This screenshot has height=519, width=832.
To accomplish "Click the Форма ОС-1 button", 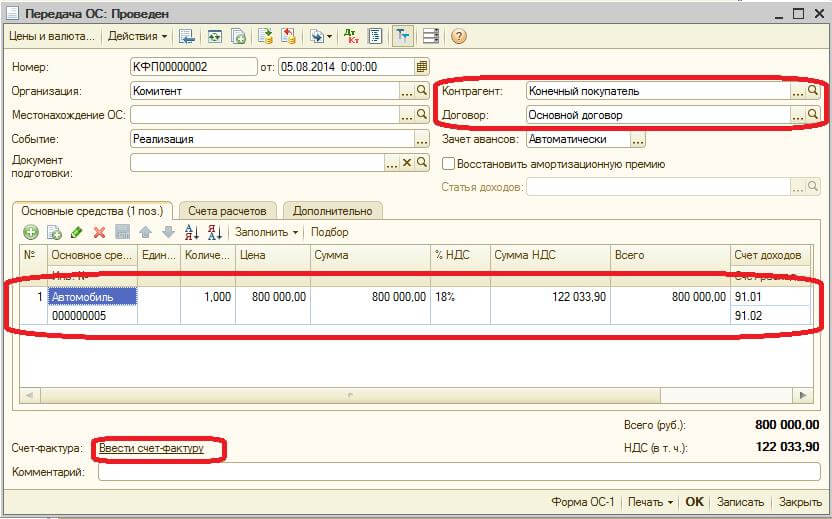I will pos(582,502).
